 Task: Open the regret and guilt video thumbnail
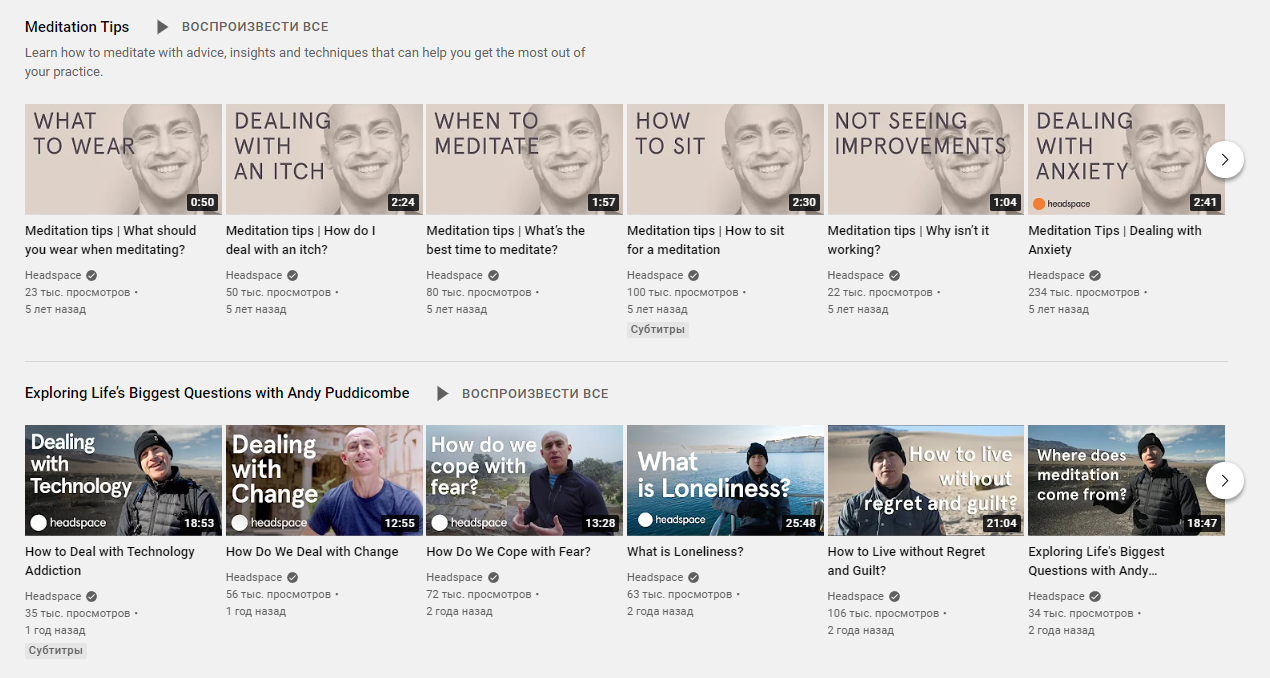(926, 481)
